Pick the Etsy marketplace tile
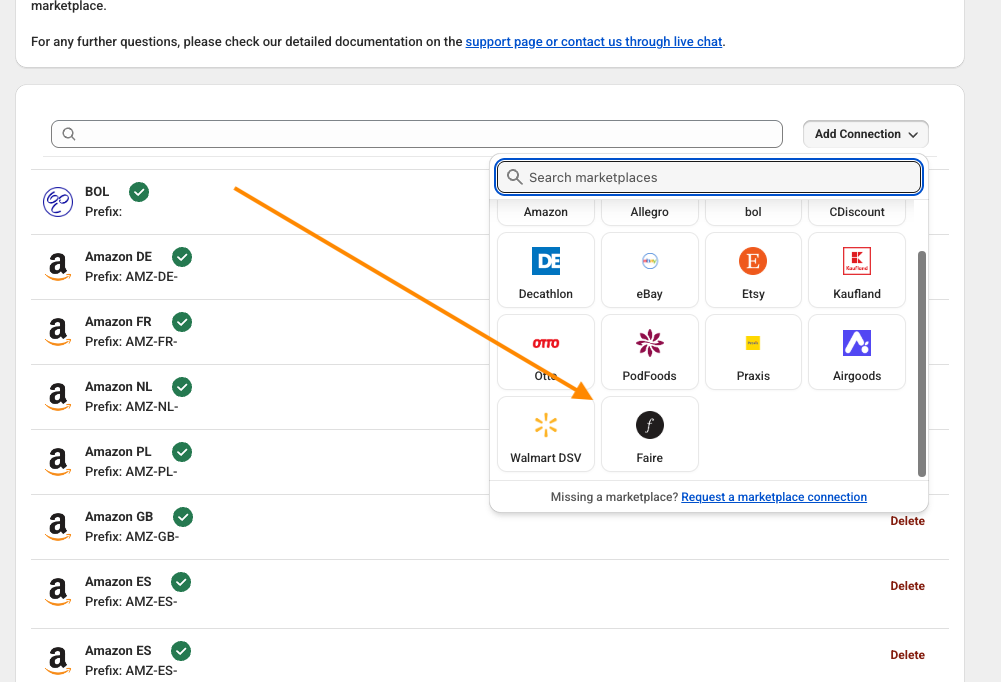This screenshot has height=682, width=1001. tap(753, 270)
